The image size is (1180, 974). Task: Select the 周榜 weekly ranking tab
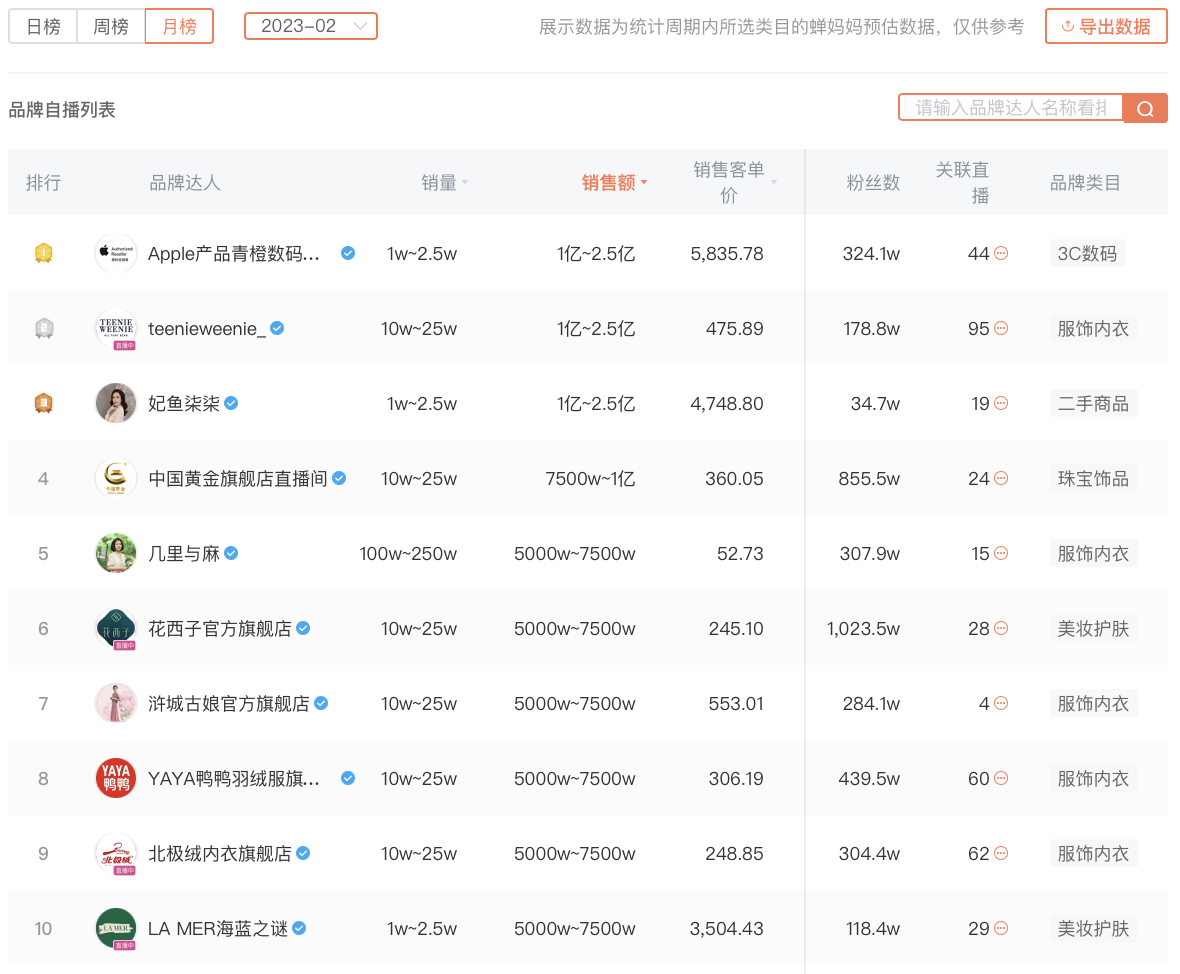(x=111, y=27)
